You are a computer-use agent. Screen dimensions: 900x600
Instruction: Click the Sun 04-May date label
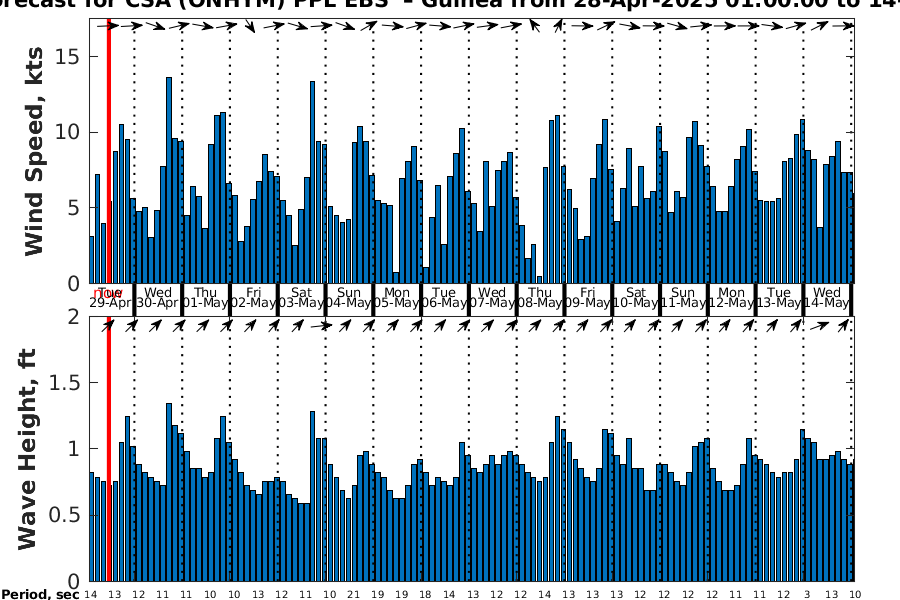(349, 297)
